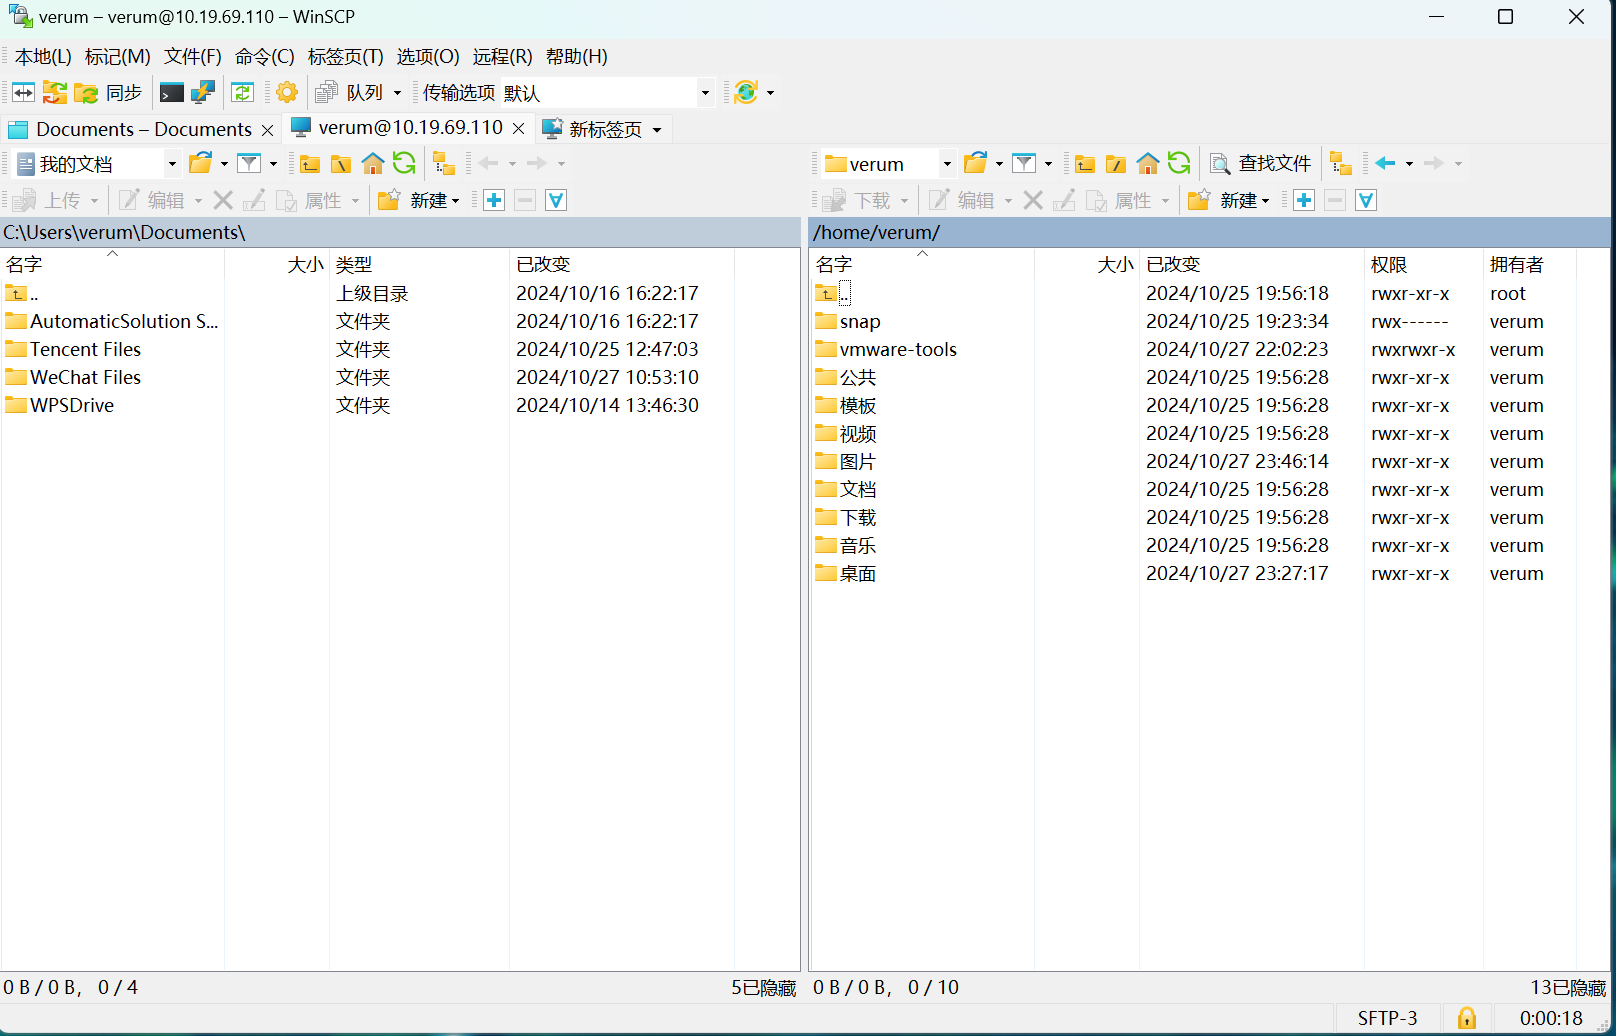This screenshot has height=1036, width=1616.
Task: Open the 选项(O) menu
Action: click(428, 57)
